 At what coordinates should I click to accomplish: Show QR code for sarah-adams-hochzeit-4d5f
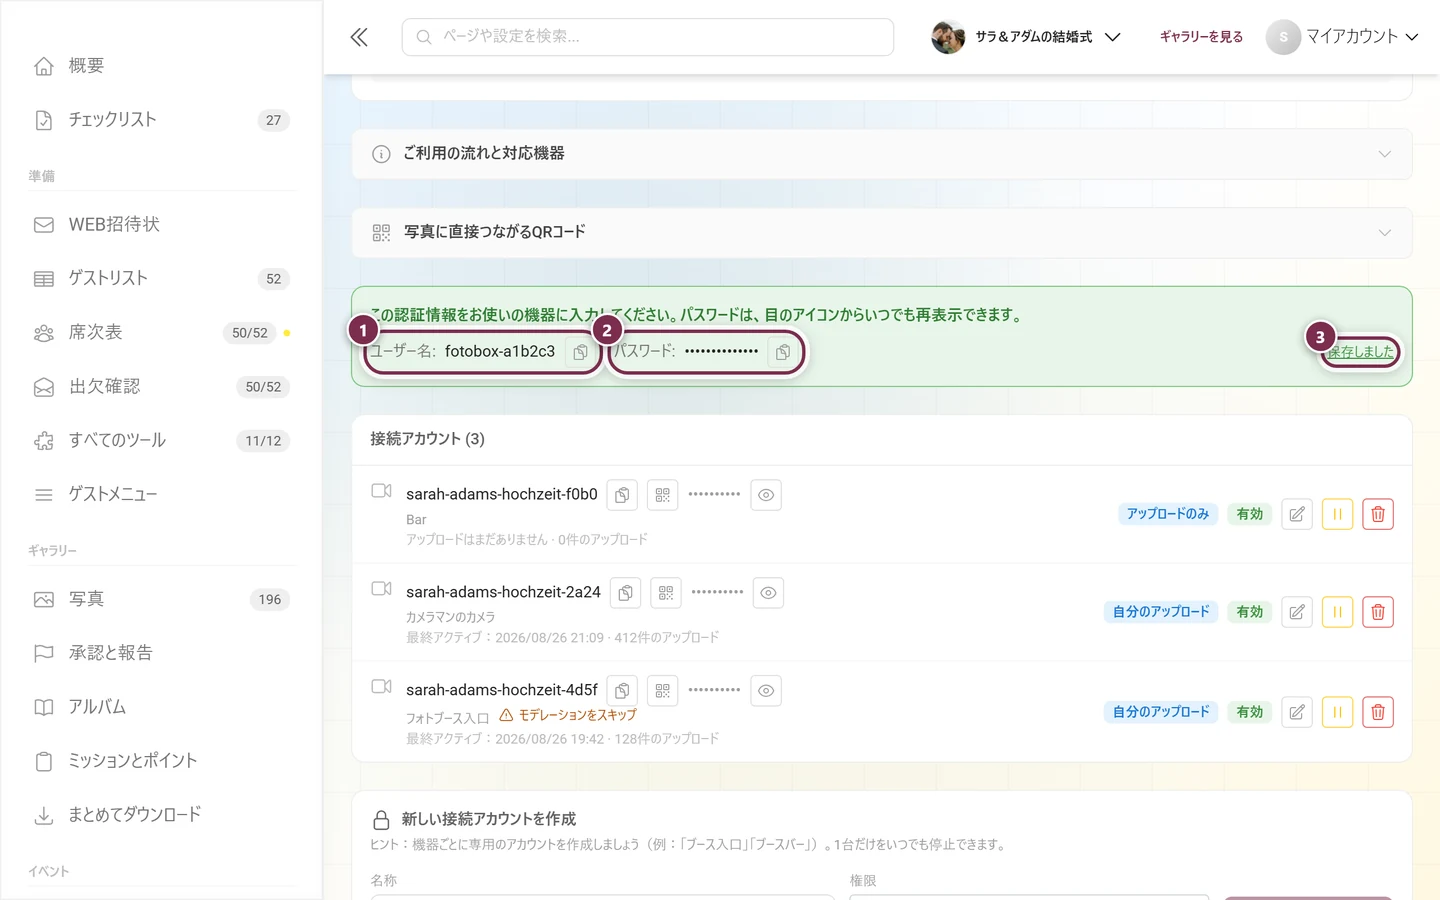point(662,691)
